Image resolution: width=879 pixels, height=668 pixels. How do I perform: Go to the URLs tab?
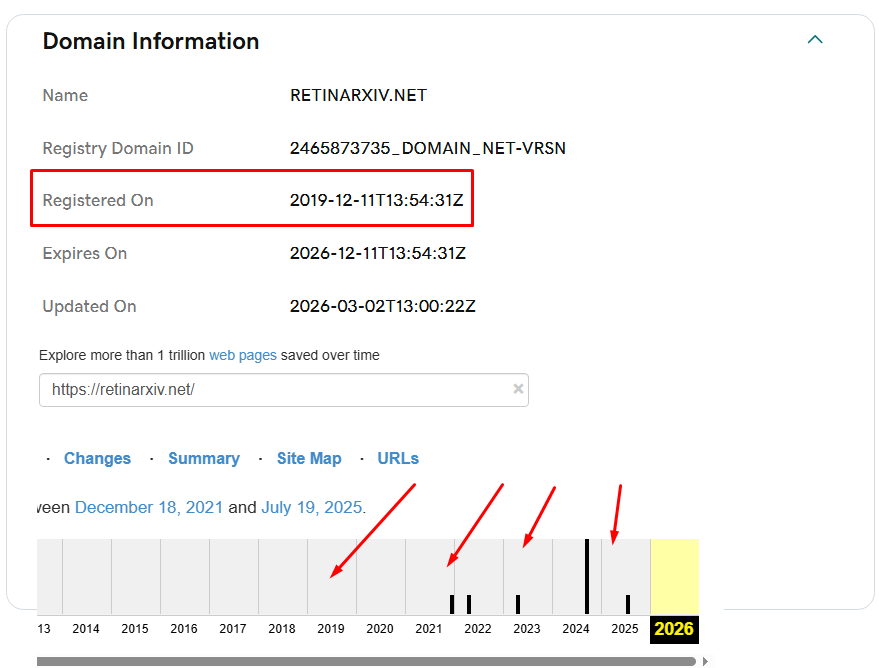tap(398, 458)
